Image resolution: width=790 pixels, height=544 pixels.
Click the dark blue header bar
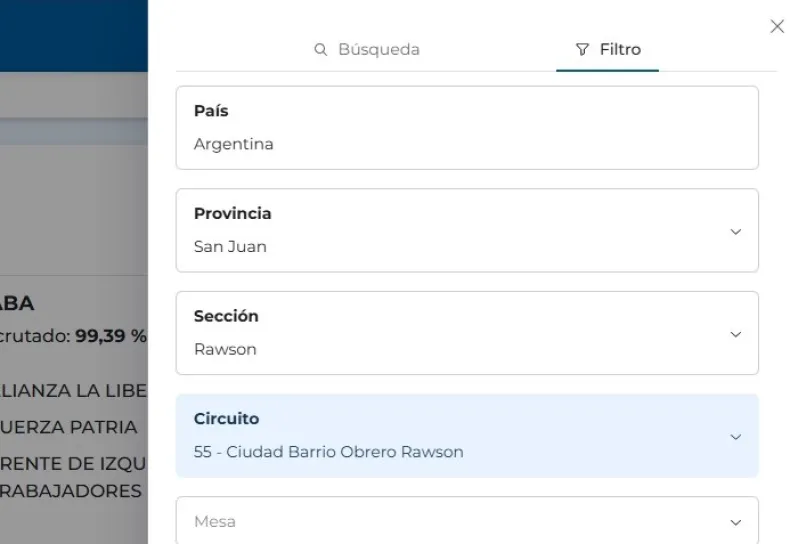pyautogui.click(x=74, y=37)
